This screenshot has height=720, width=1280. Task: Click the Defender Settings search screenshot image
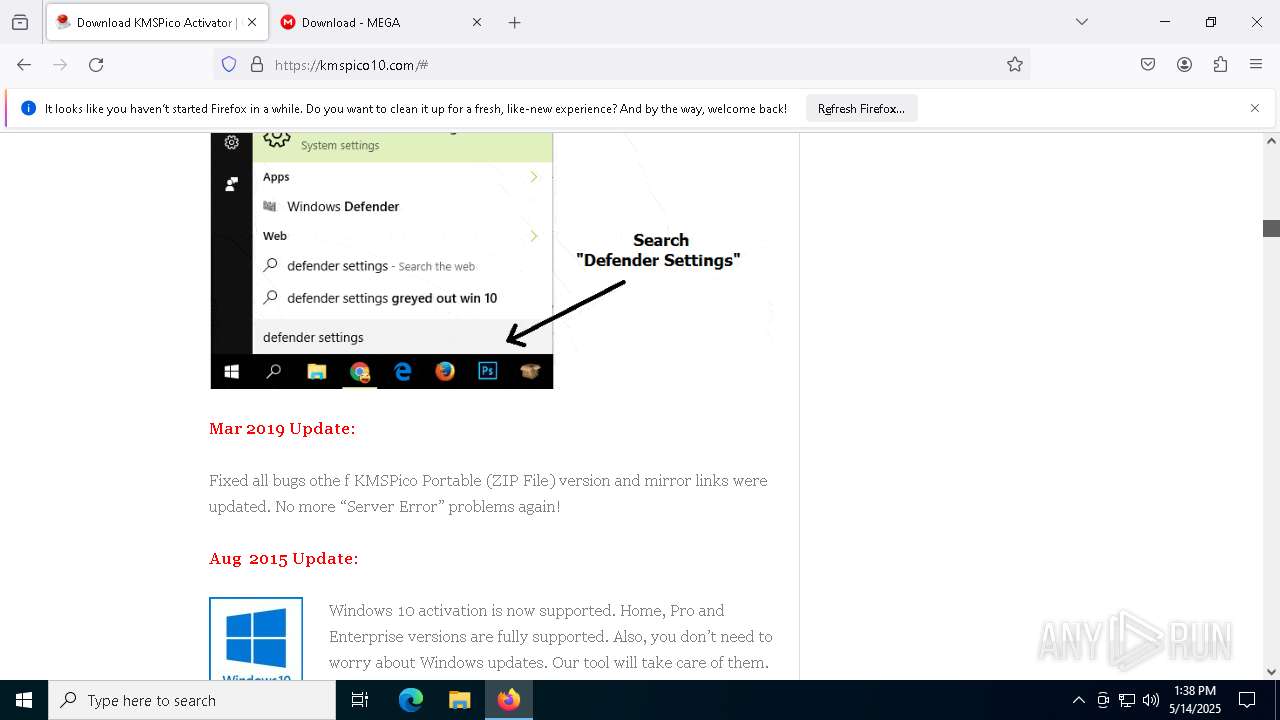click(x=491, y=261)
